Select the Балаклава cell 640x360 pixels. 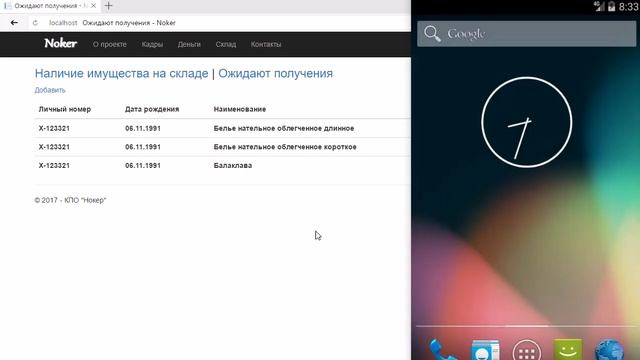click(233, 165)
